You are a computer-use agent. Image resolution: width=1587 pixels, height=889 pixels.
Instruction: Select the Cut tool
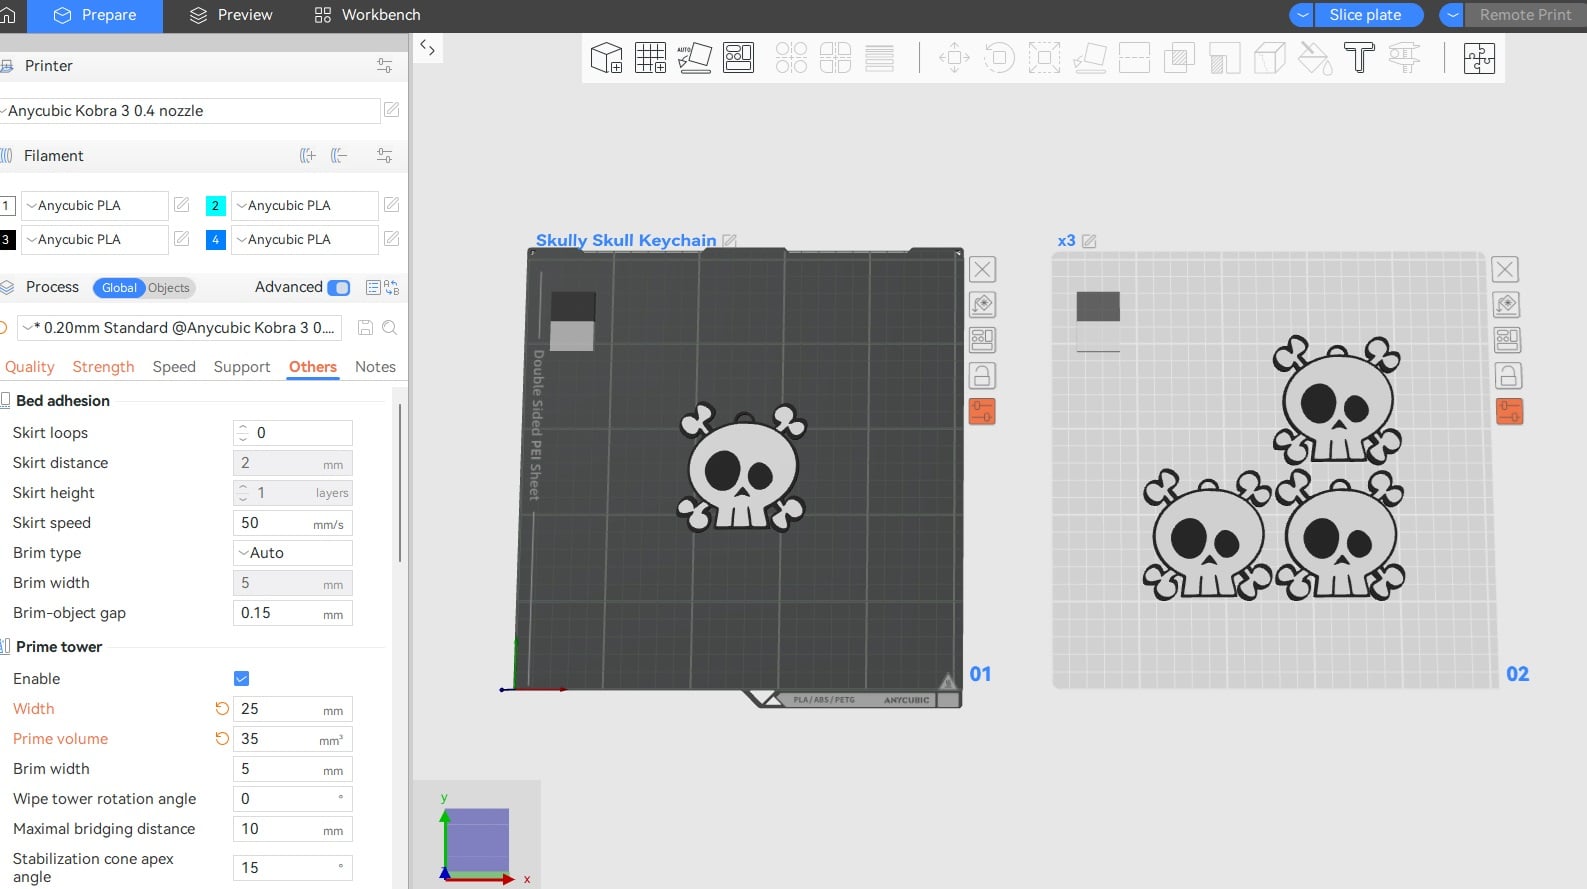click(1134, 58)
